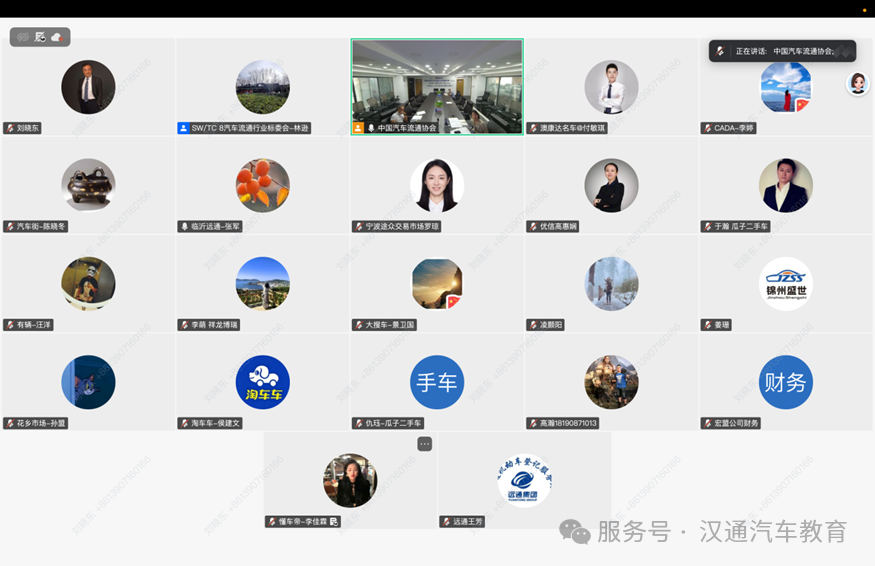Click muted mic icon next to 有辆-汪洋
The height and width of the screenshot is (566, 875).
tap(10, 325)
